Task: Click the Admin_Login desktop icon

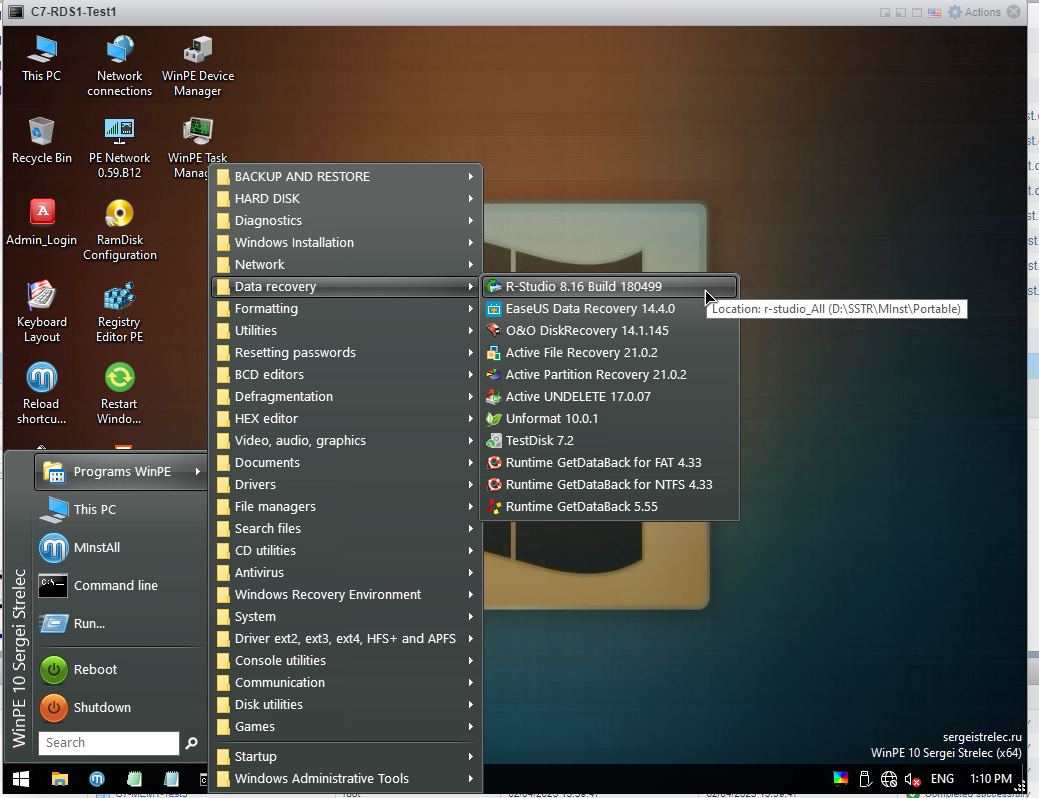Action: click(x=41, y=213)
